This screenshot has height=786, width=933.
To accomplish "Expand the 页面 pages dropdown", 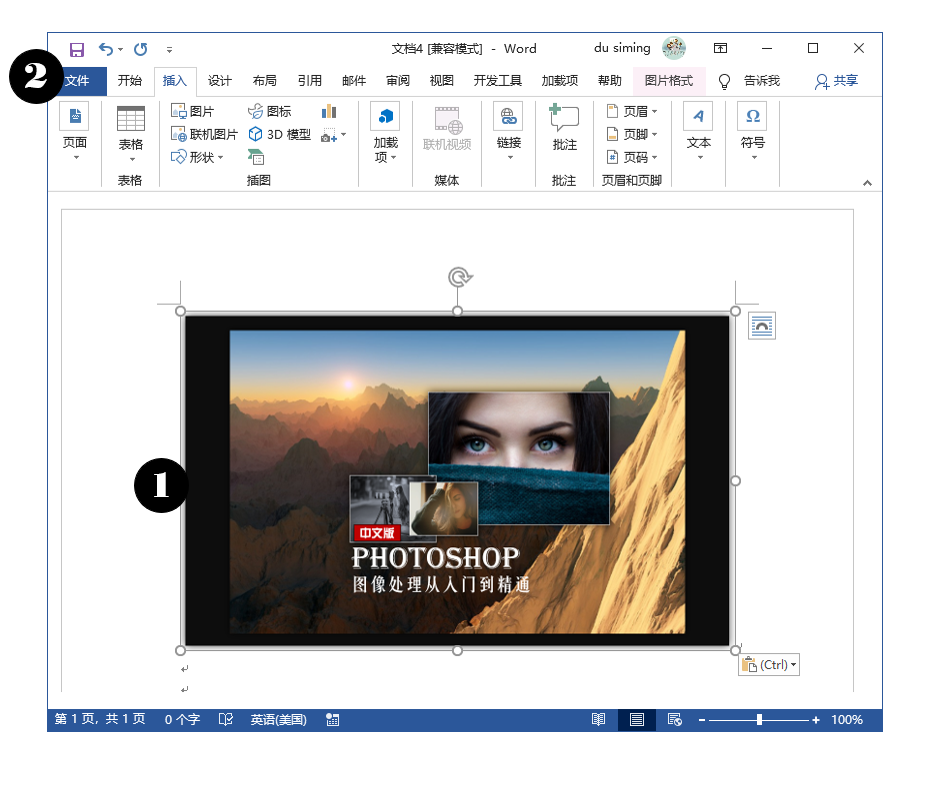I will click(x=75, y=132).
